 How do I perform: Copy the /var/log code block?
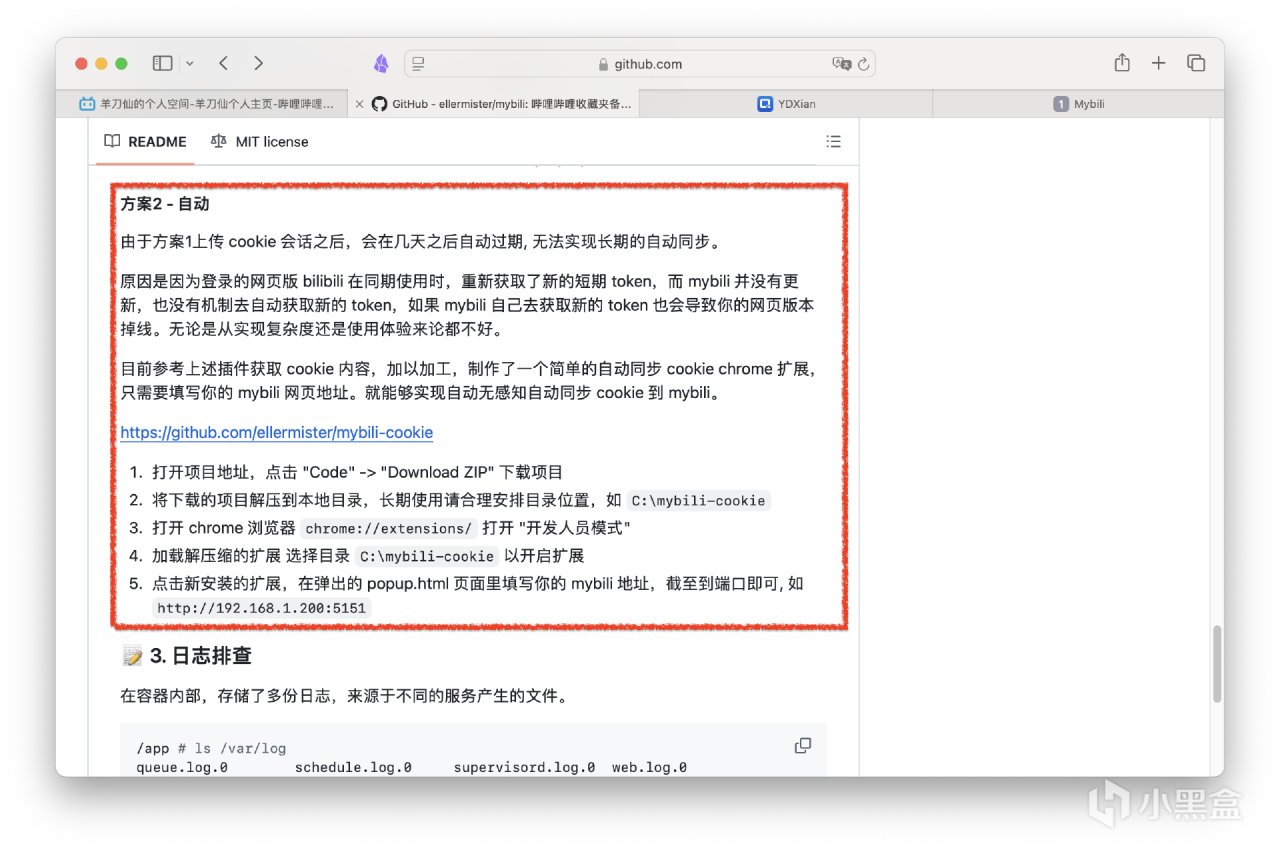803,746
